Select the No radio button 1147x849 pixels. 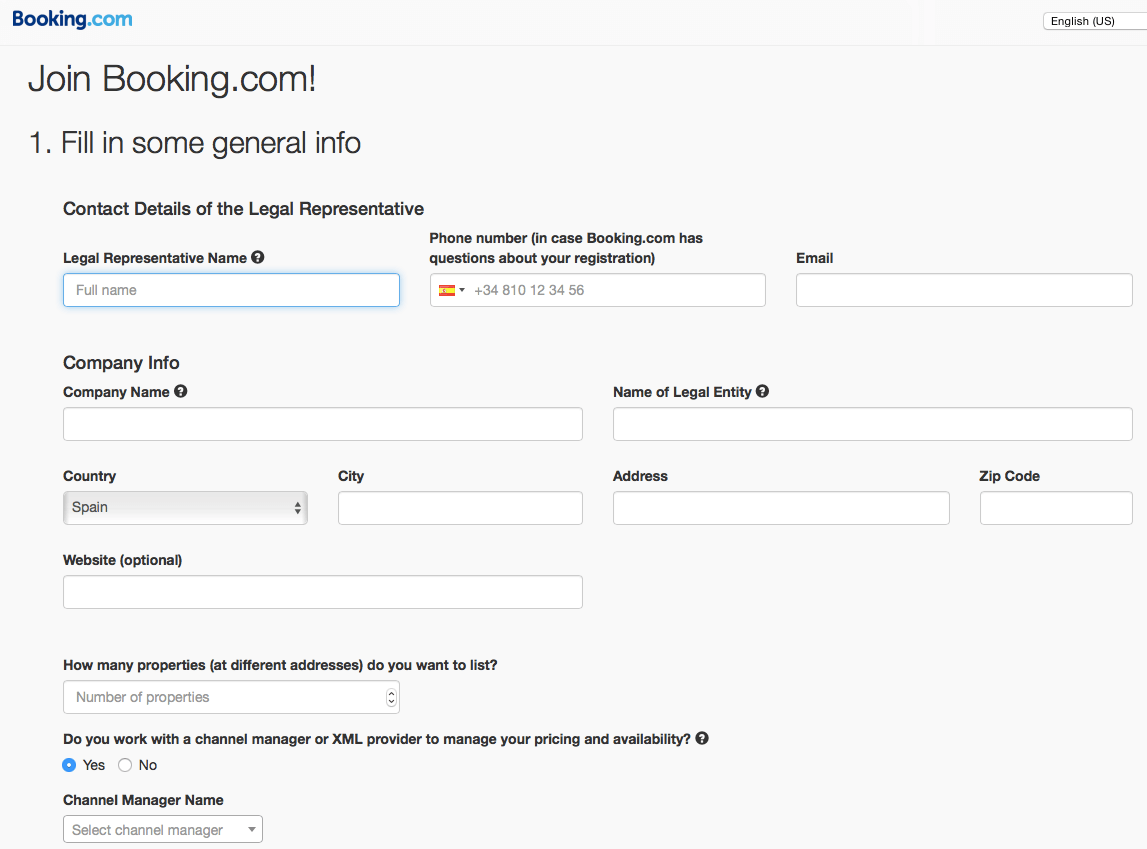125,765
